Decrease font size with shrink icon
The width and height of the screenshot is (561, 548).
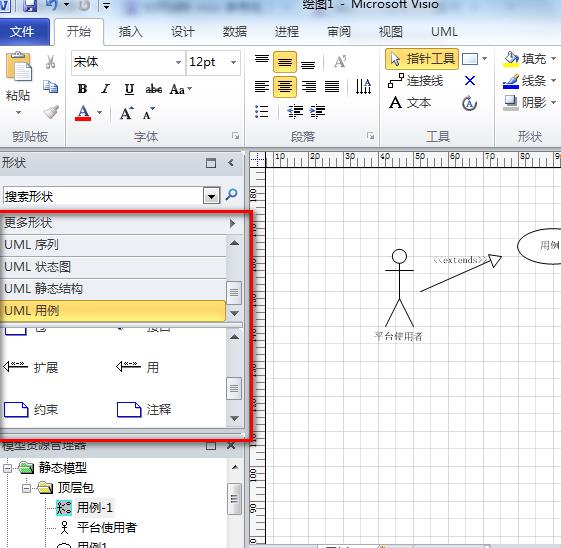click(x=148, y=113)
